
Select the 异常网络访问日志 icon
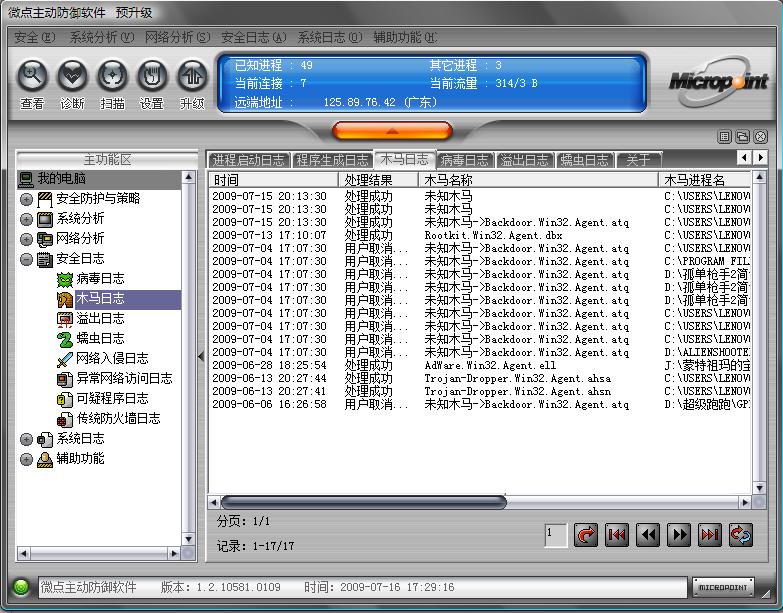[x=65, y=379]
